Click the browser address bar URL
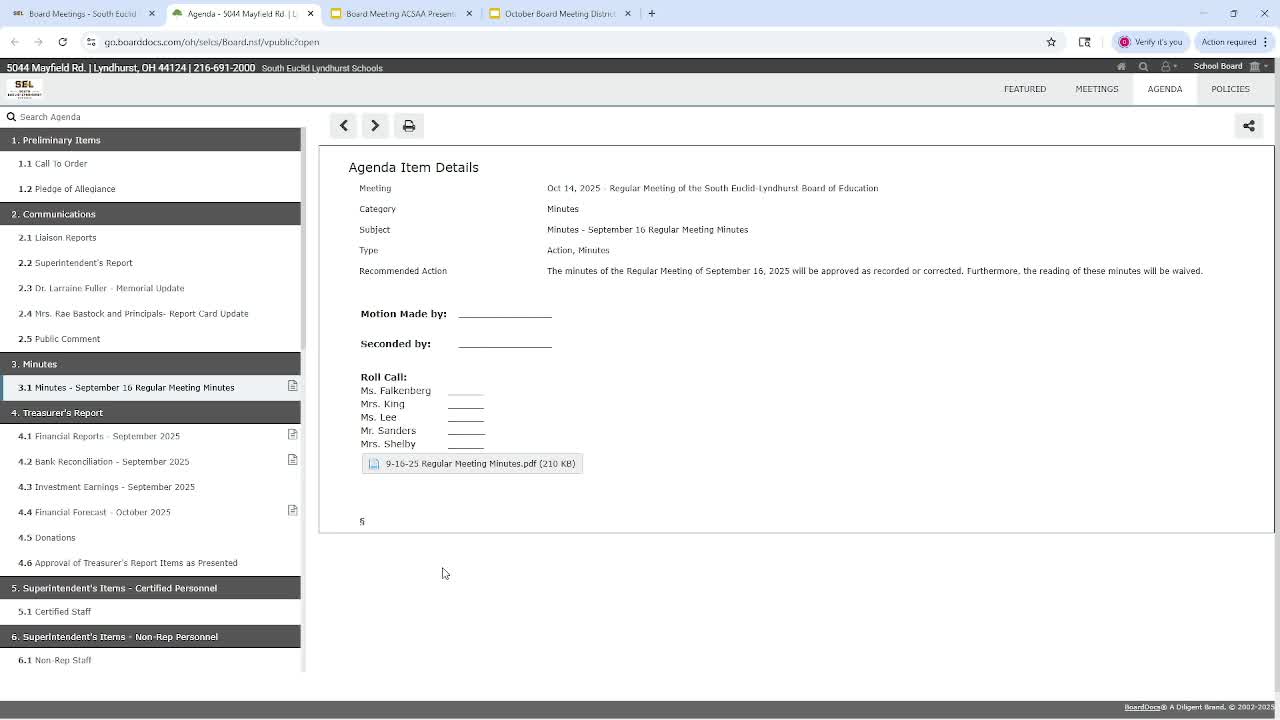1280x720 pixels. pos(212,42)
